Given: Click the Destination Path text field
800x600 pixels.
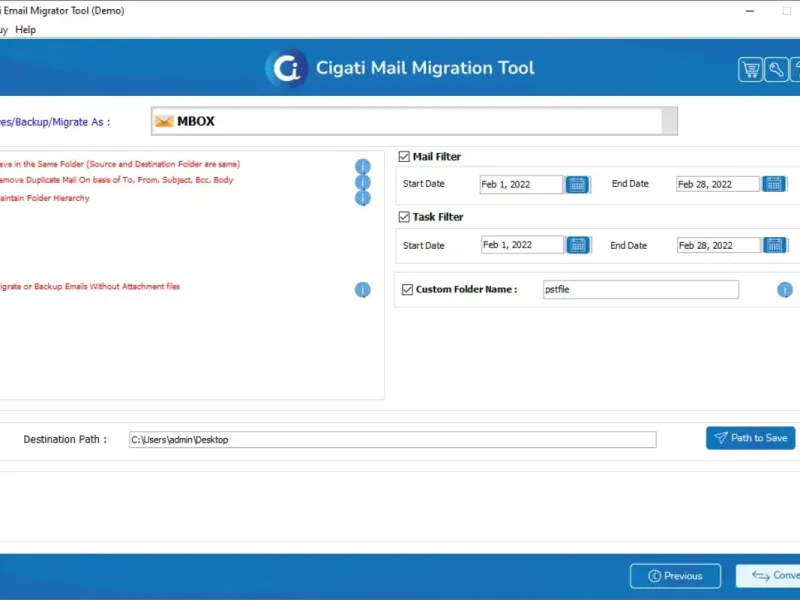Looking at the screenshot, I should tap(392, 440).
